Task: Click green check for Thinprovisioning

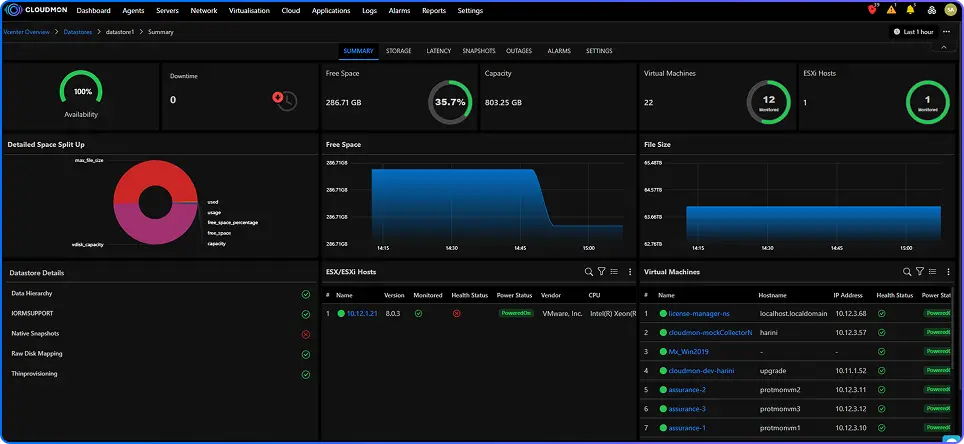Action: tap(306, 375)
